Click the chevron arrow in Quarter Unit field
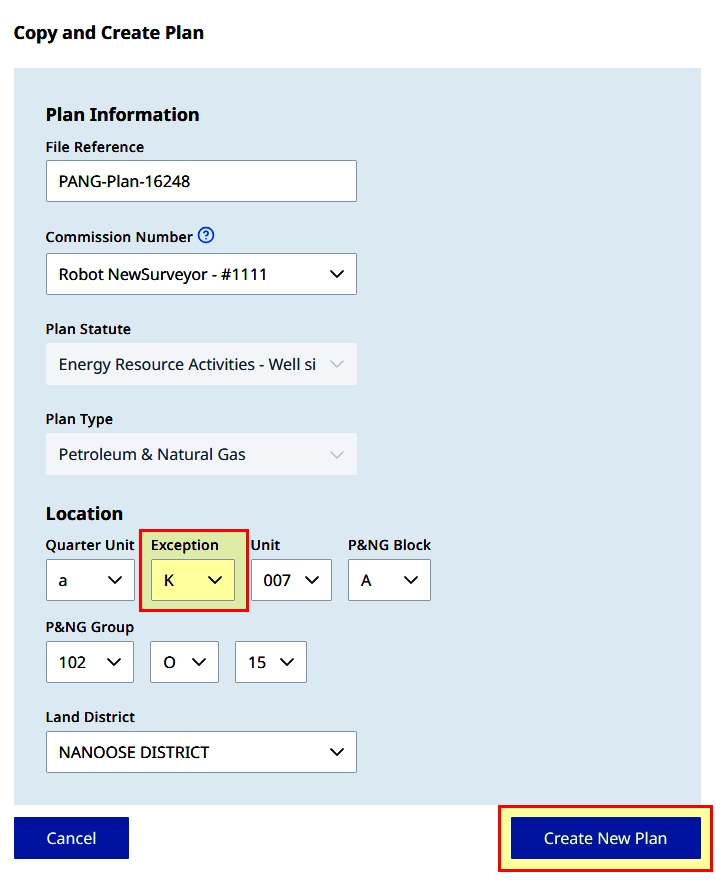 tap(115, 580)
